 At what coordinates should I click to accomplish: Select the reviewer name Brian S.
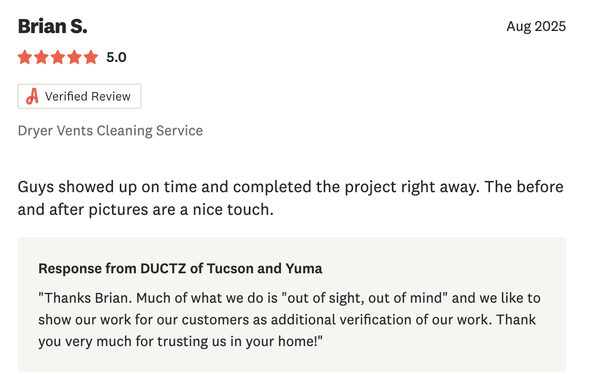52,26
